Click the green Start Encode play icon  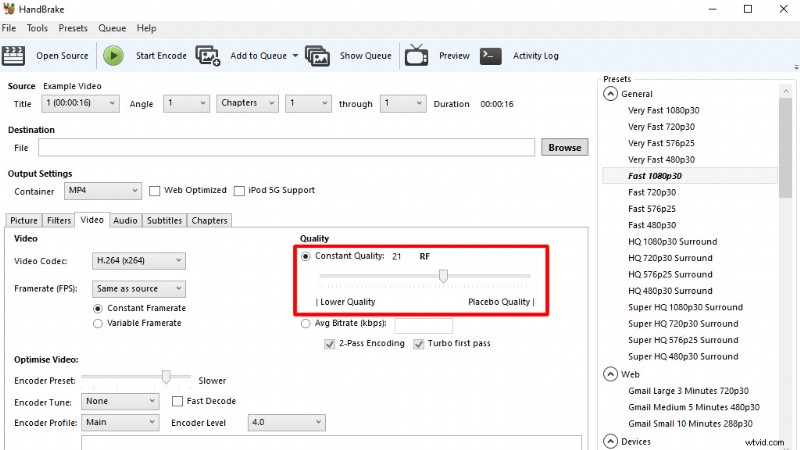pos(113,55)
